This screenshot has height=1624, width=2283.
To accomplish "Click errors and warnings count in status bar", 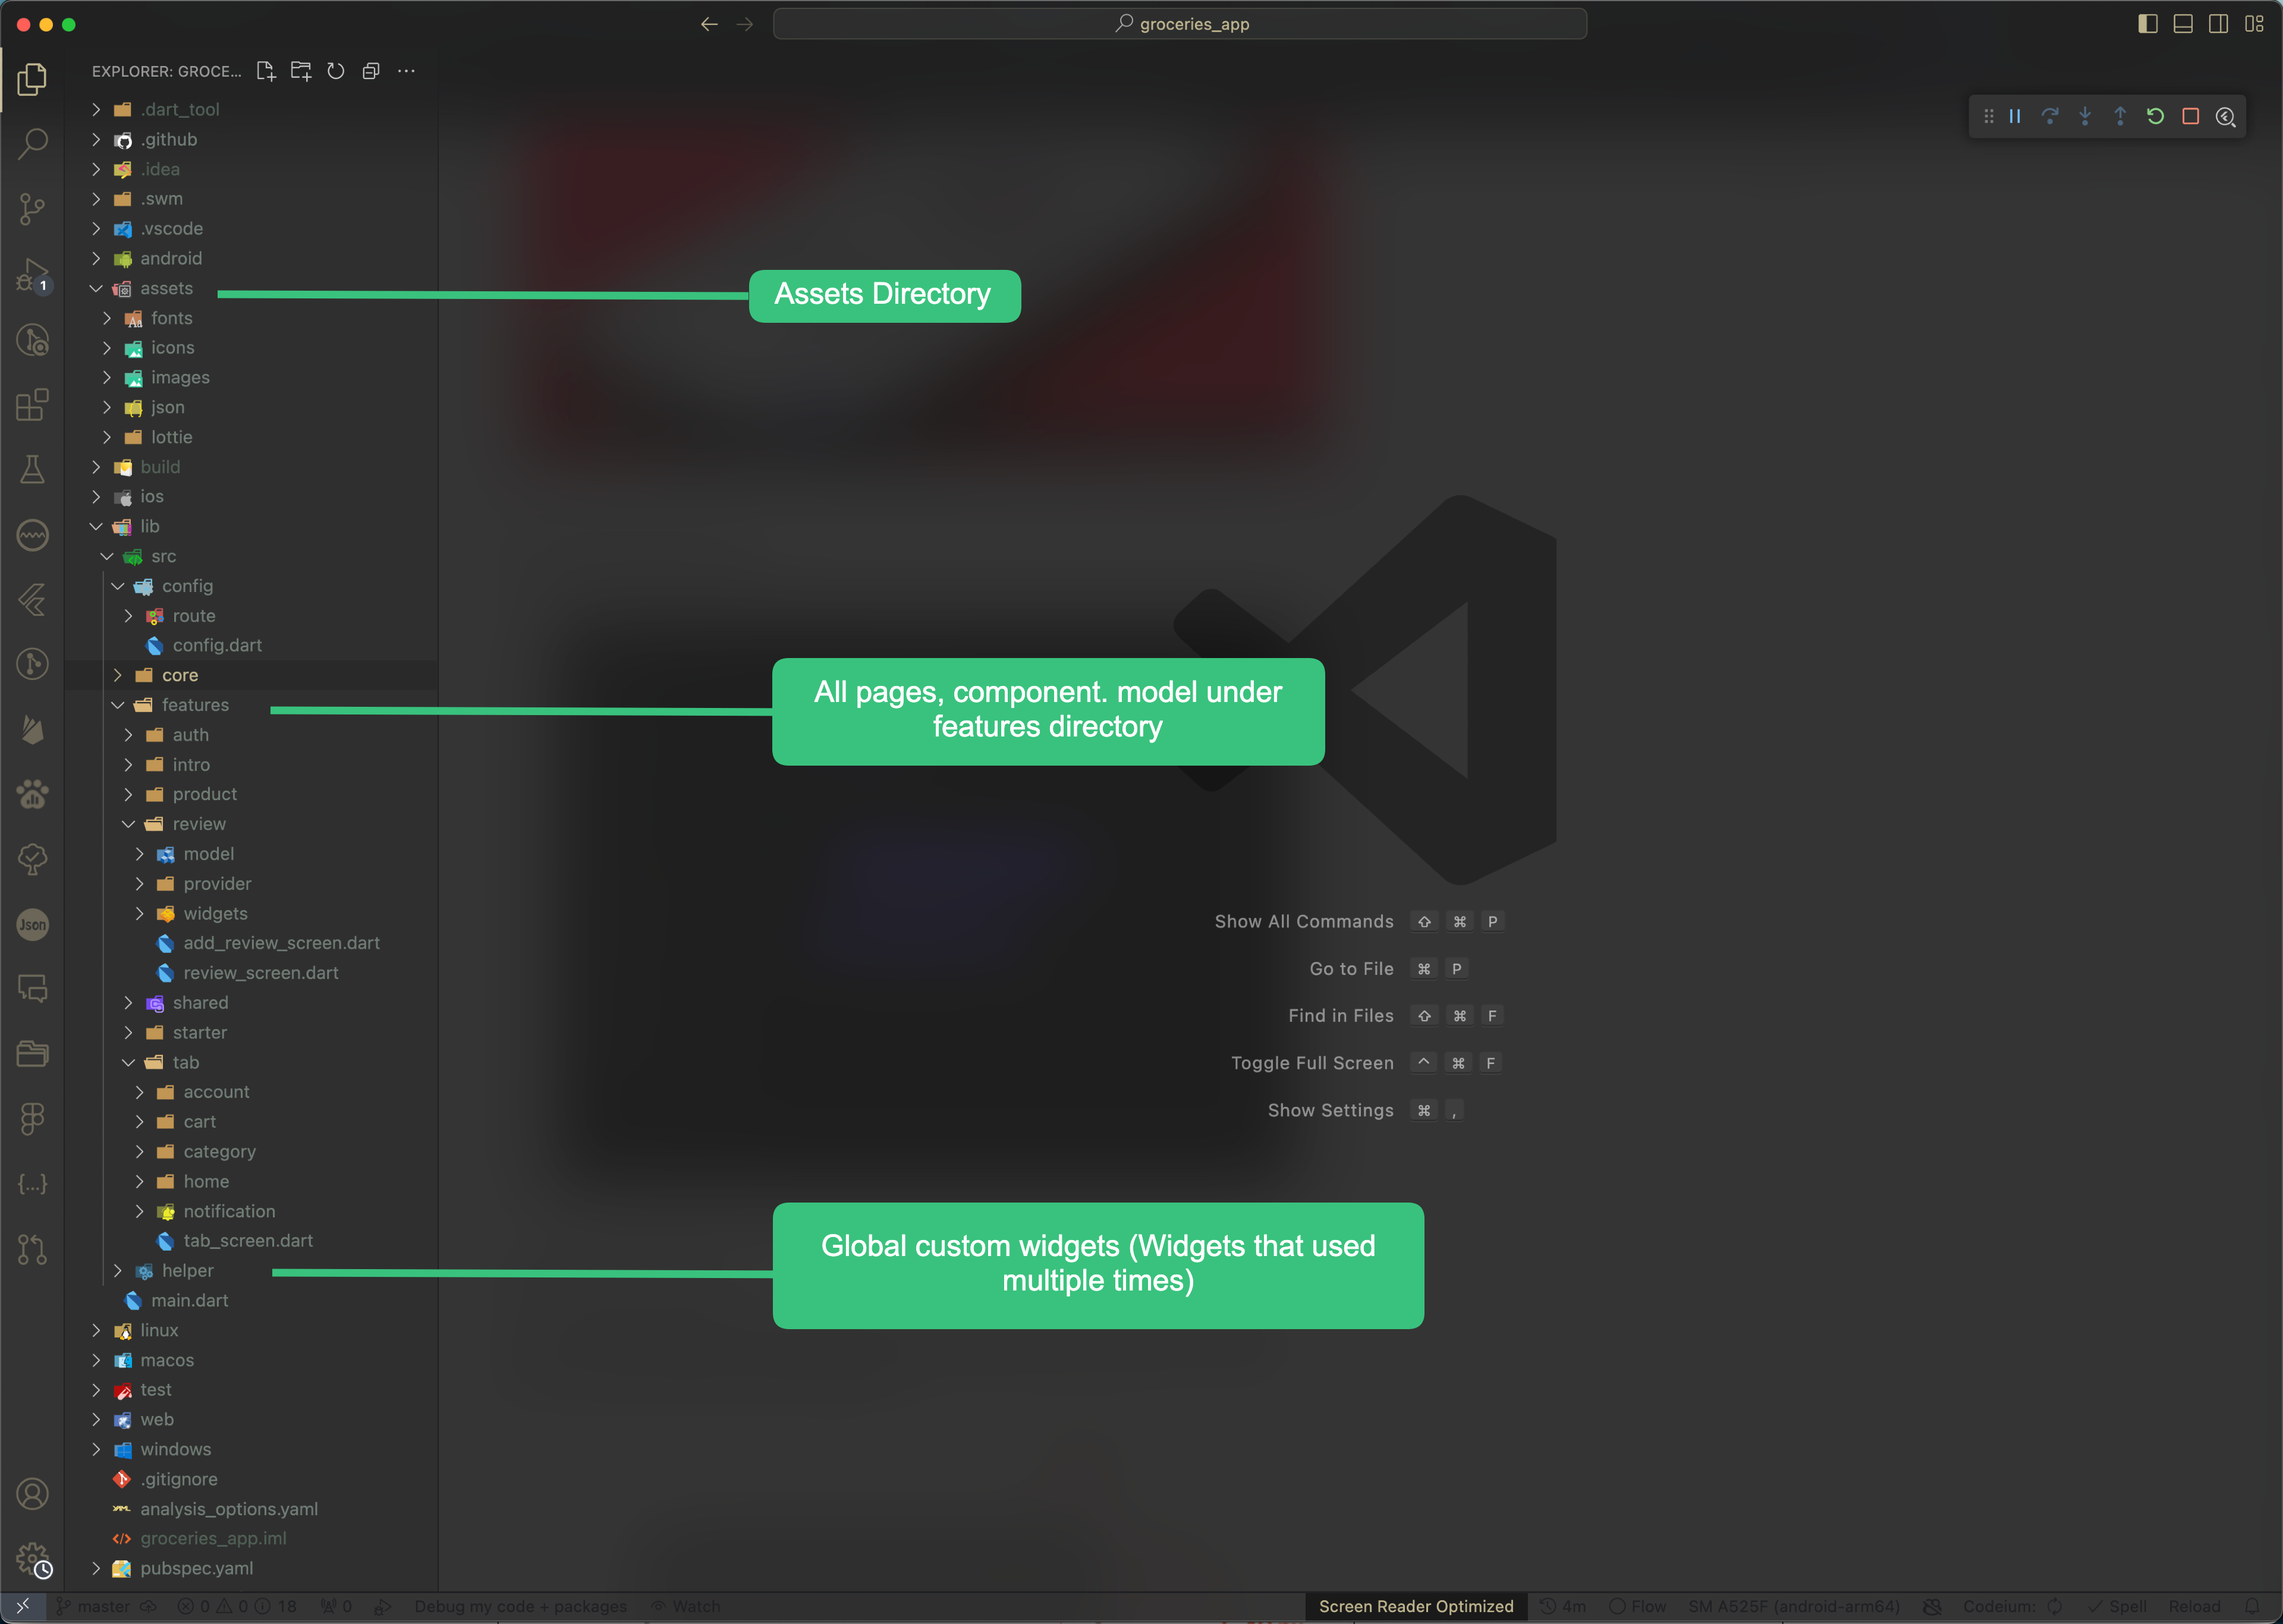I will coord(237,1607).
